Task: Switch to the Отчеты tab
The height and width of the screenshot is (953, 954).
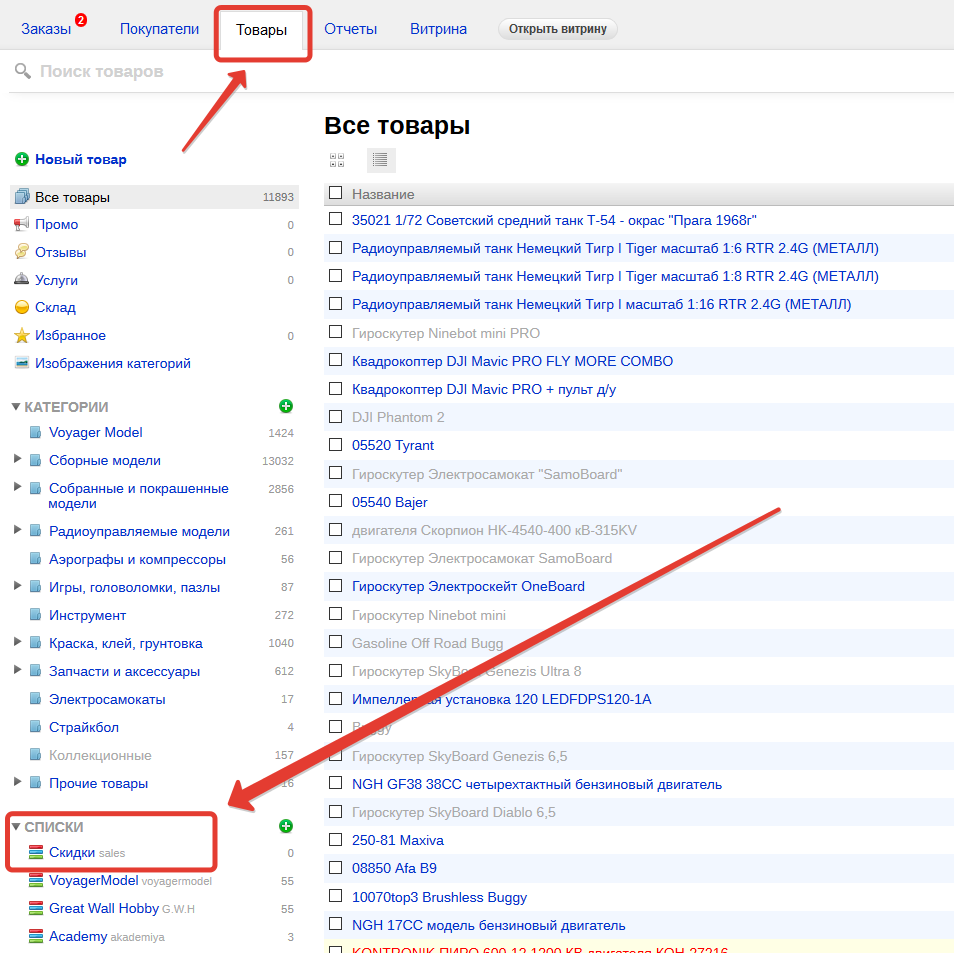Action: click(350, 29)
